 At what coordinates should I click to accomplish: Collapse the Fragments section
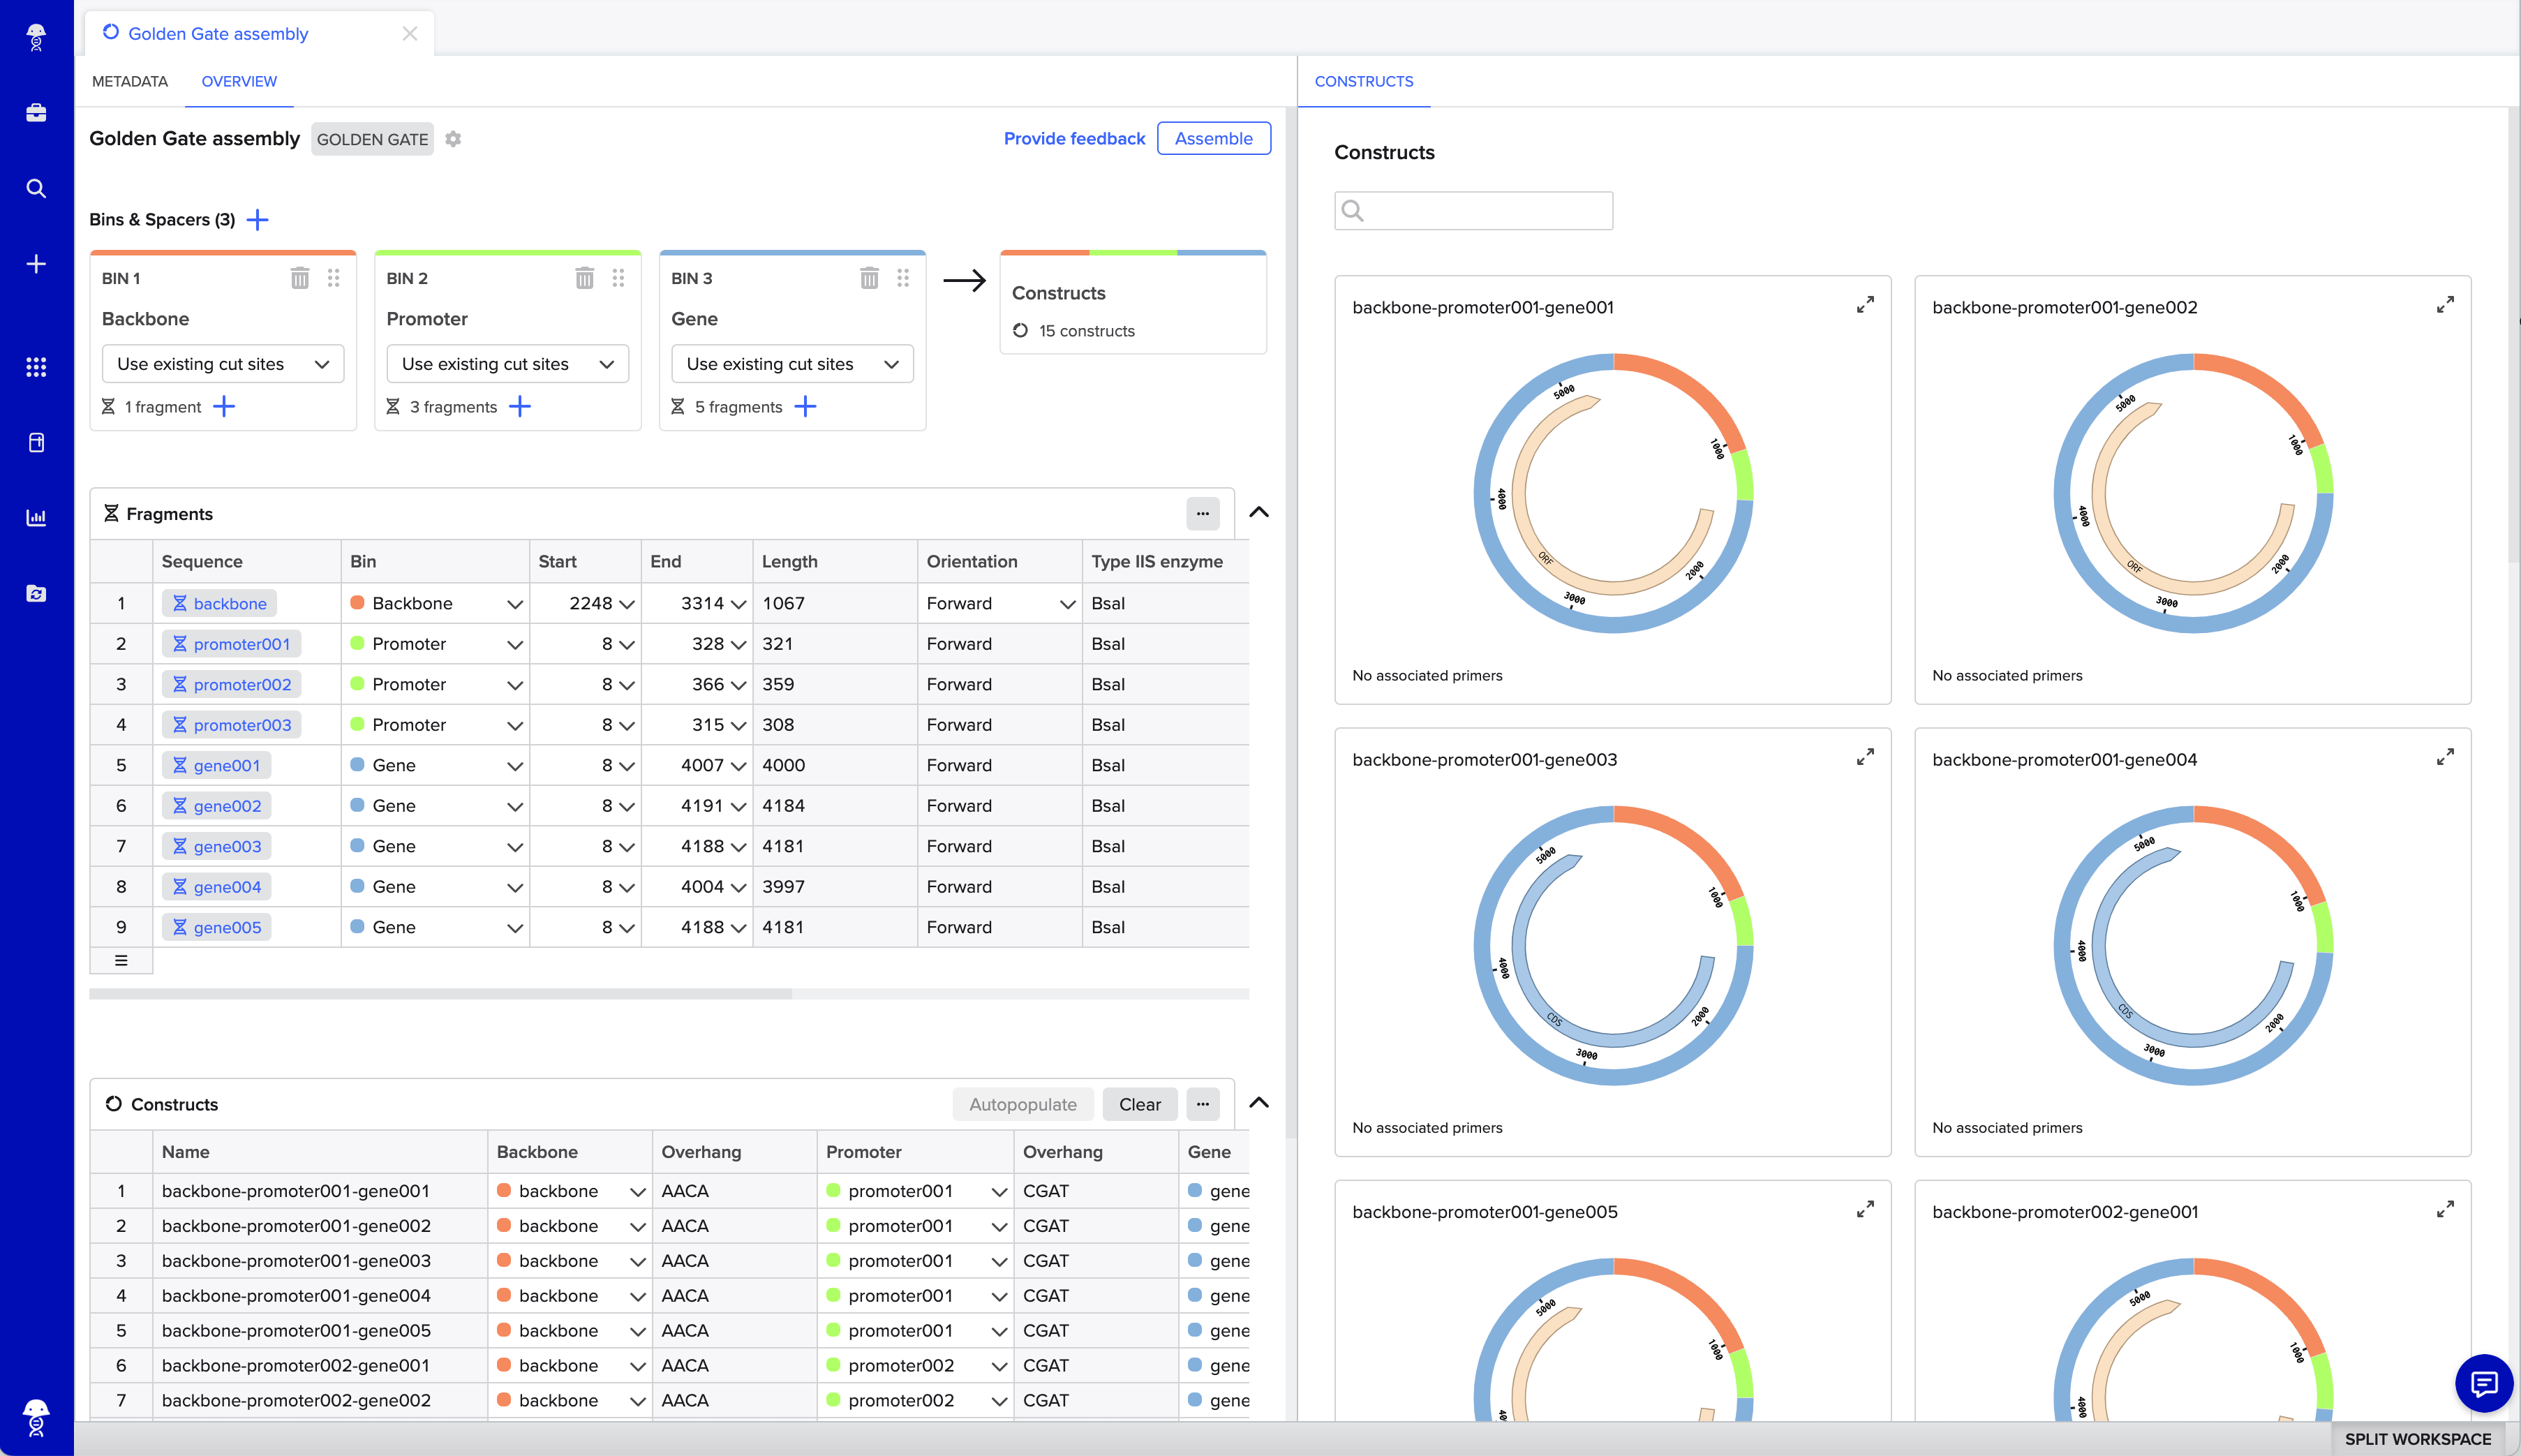tap(1259, 512)
